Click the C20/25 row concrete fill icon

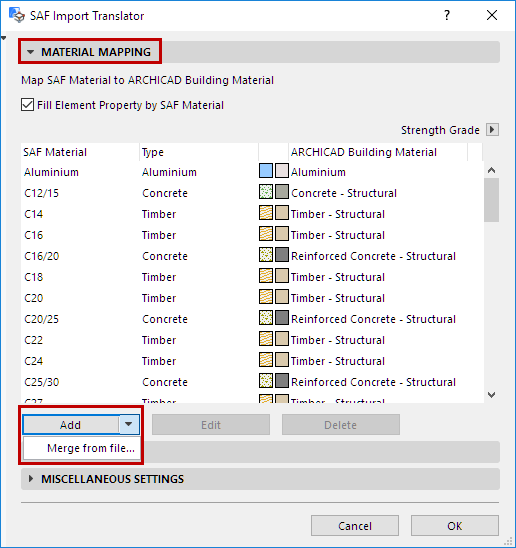click(x=266, y=318)
